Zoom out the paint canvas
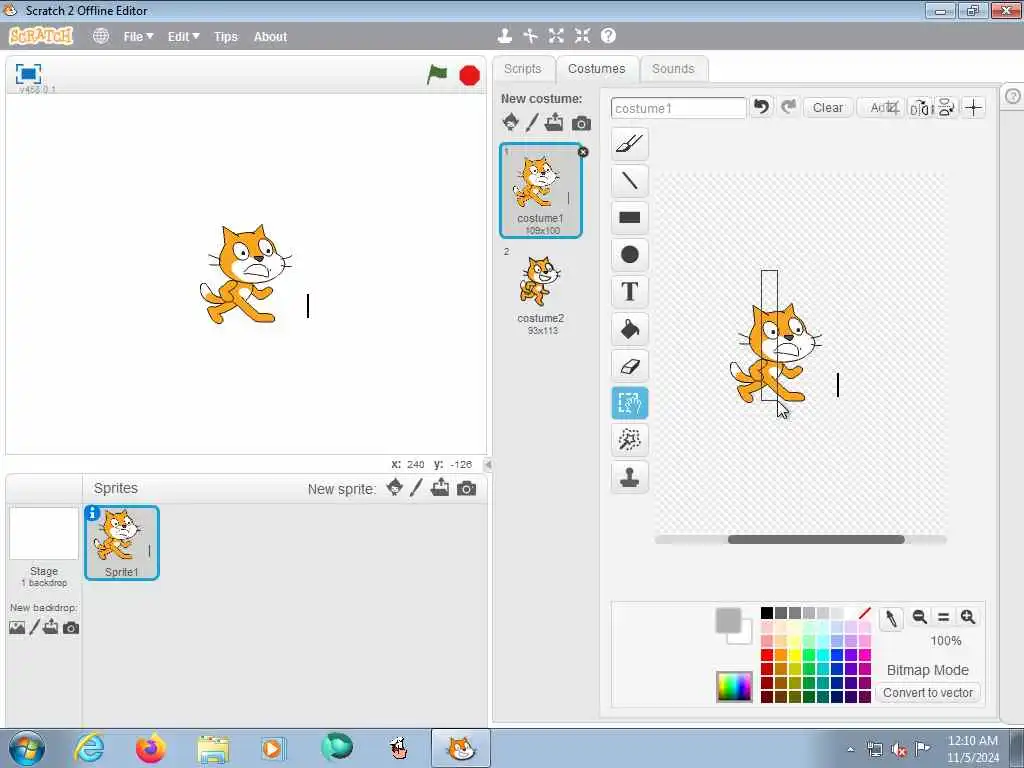1024x768 pixels. [x=920, y=616]
